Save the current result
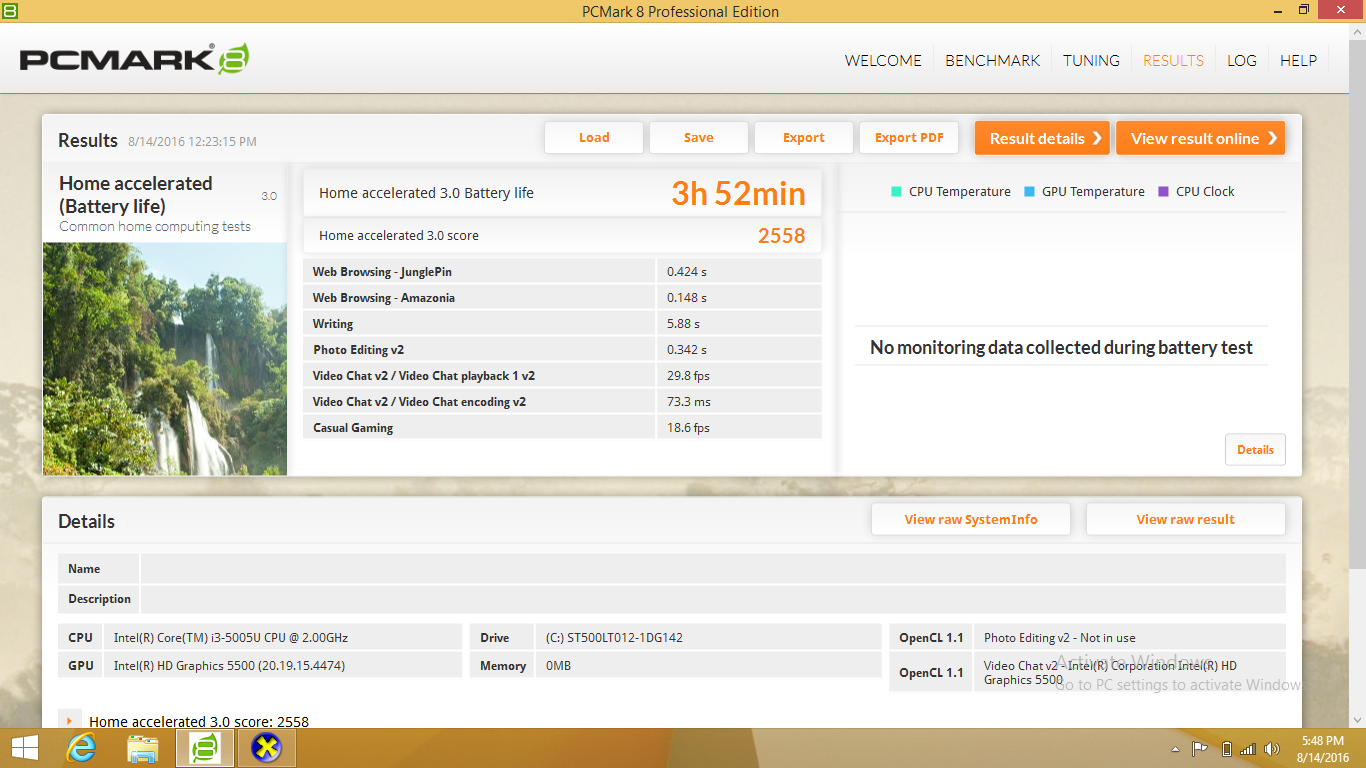 point(699,138)
